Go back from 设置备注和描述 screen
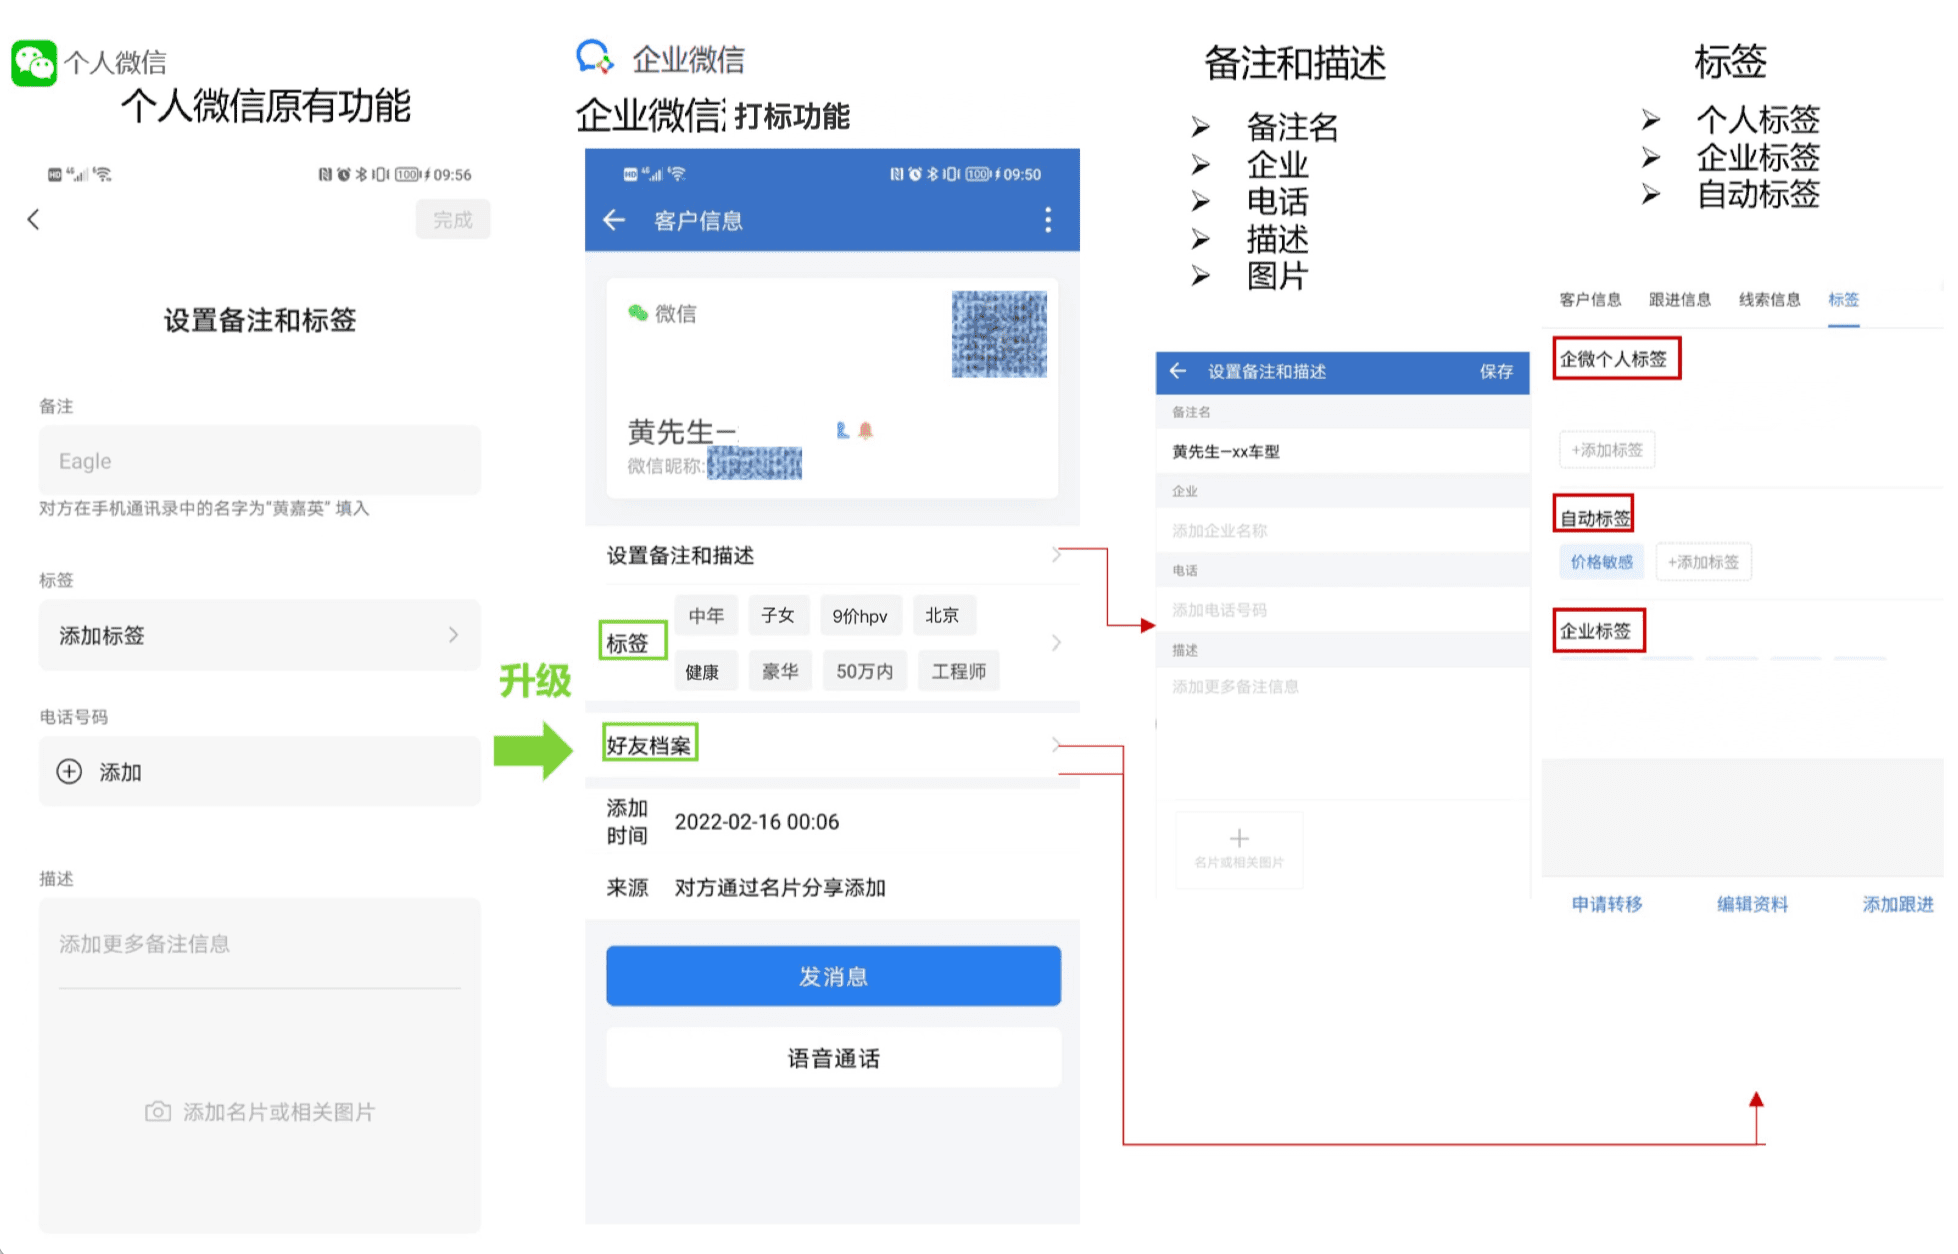 point(1178,371)
